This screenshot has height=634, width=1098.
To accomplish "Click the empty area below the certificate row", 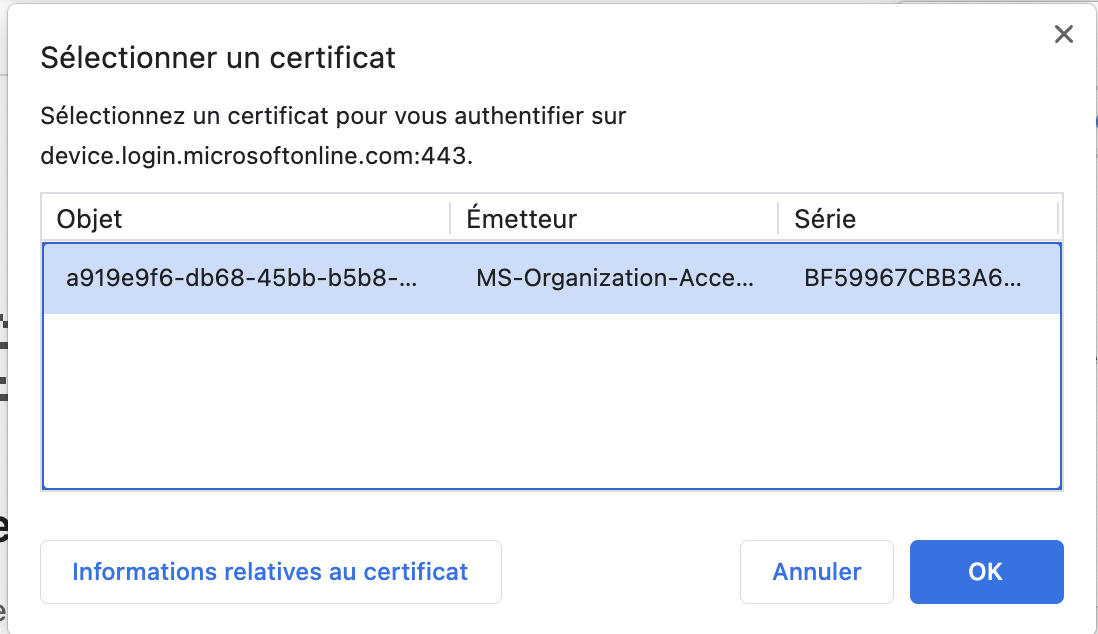I will 550,400.
